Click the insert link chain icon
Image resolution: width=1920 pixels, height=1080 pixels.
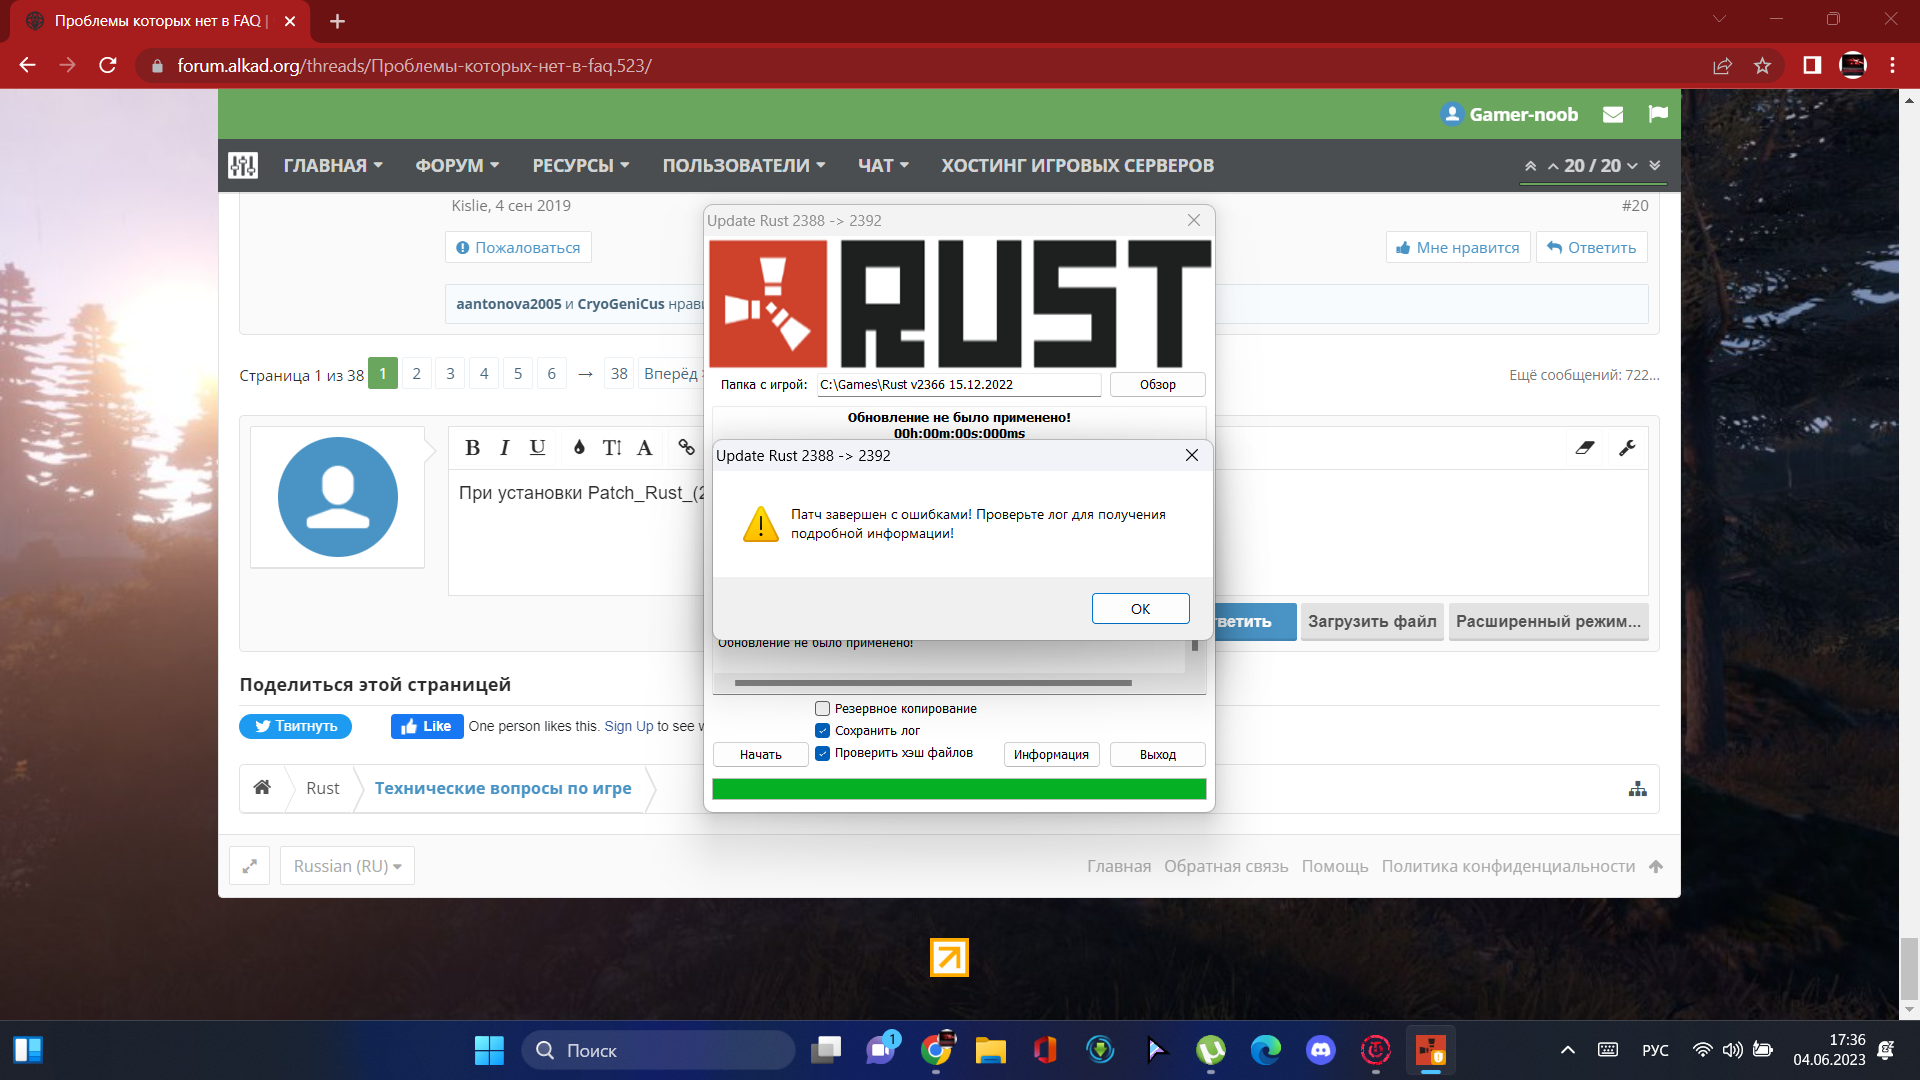pos(686,448)
